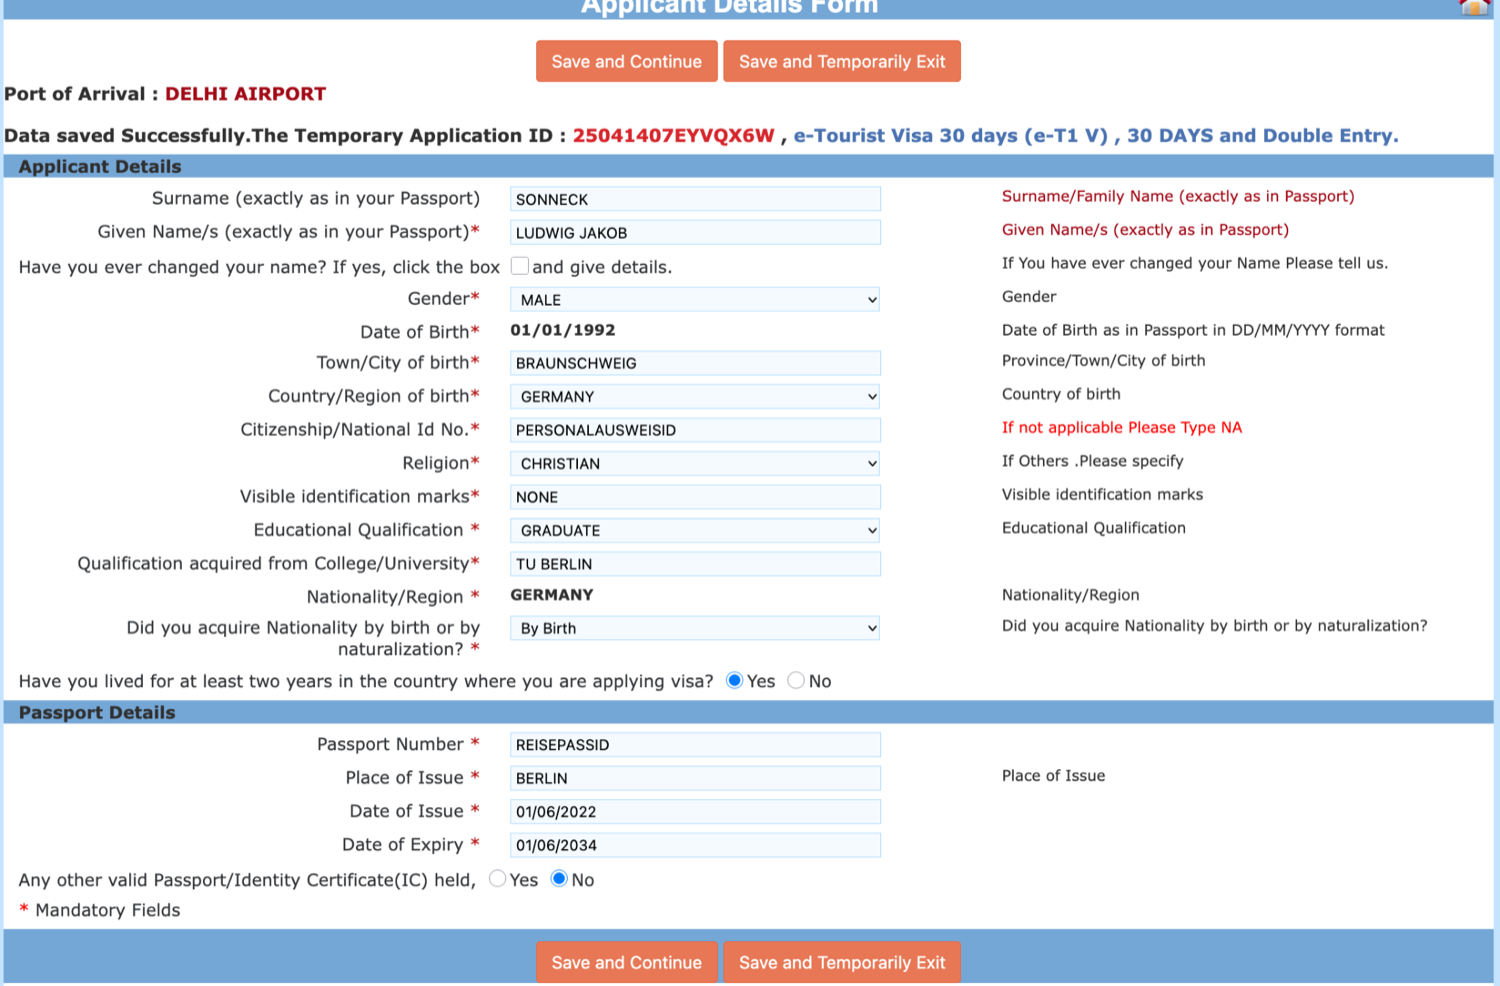Select No for other valid passport held
Screen dimensions: 1500x986
559,879
